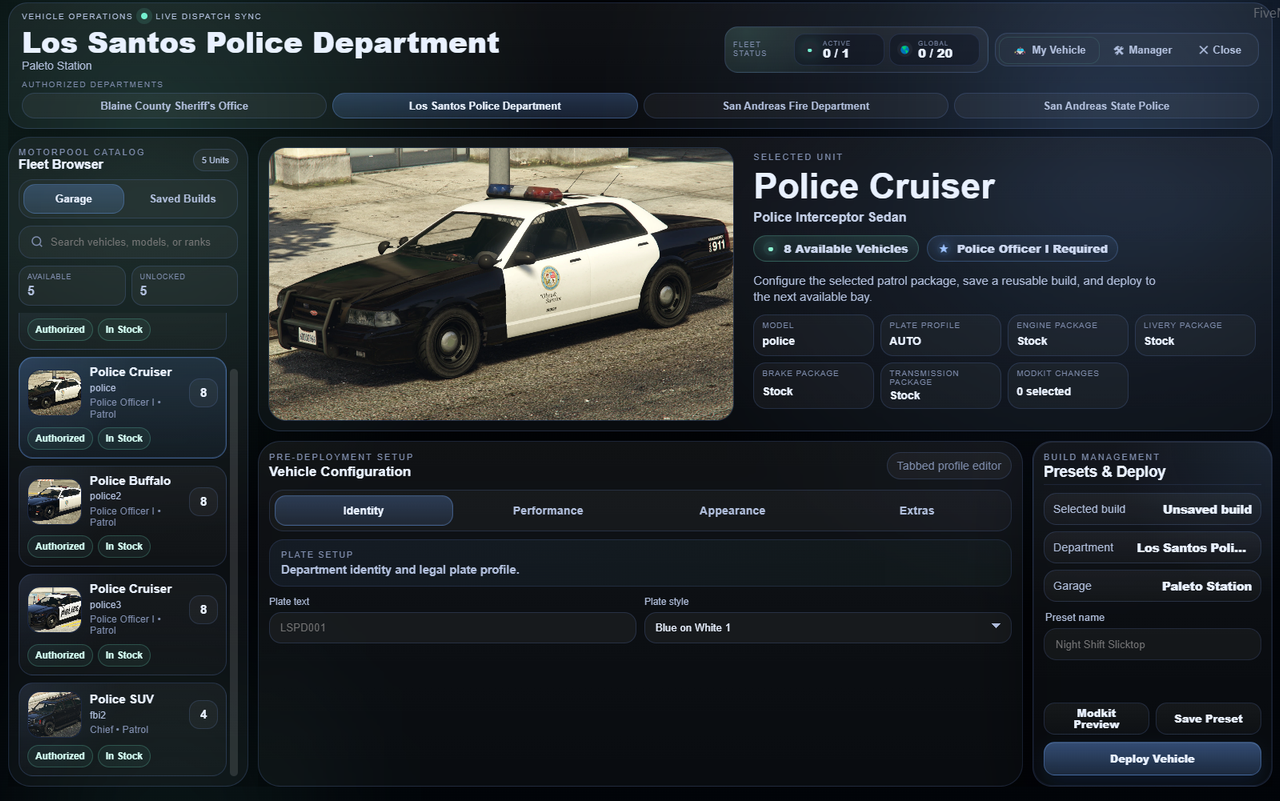Click the 5 Units badge
Image resolution: width=1280 pixels, height=801 pixels.
click(215, 160)
